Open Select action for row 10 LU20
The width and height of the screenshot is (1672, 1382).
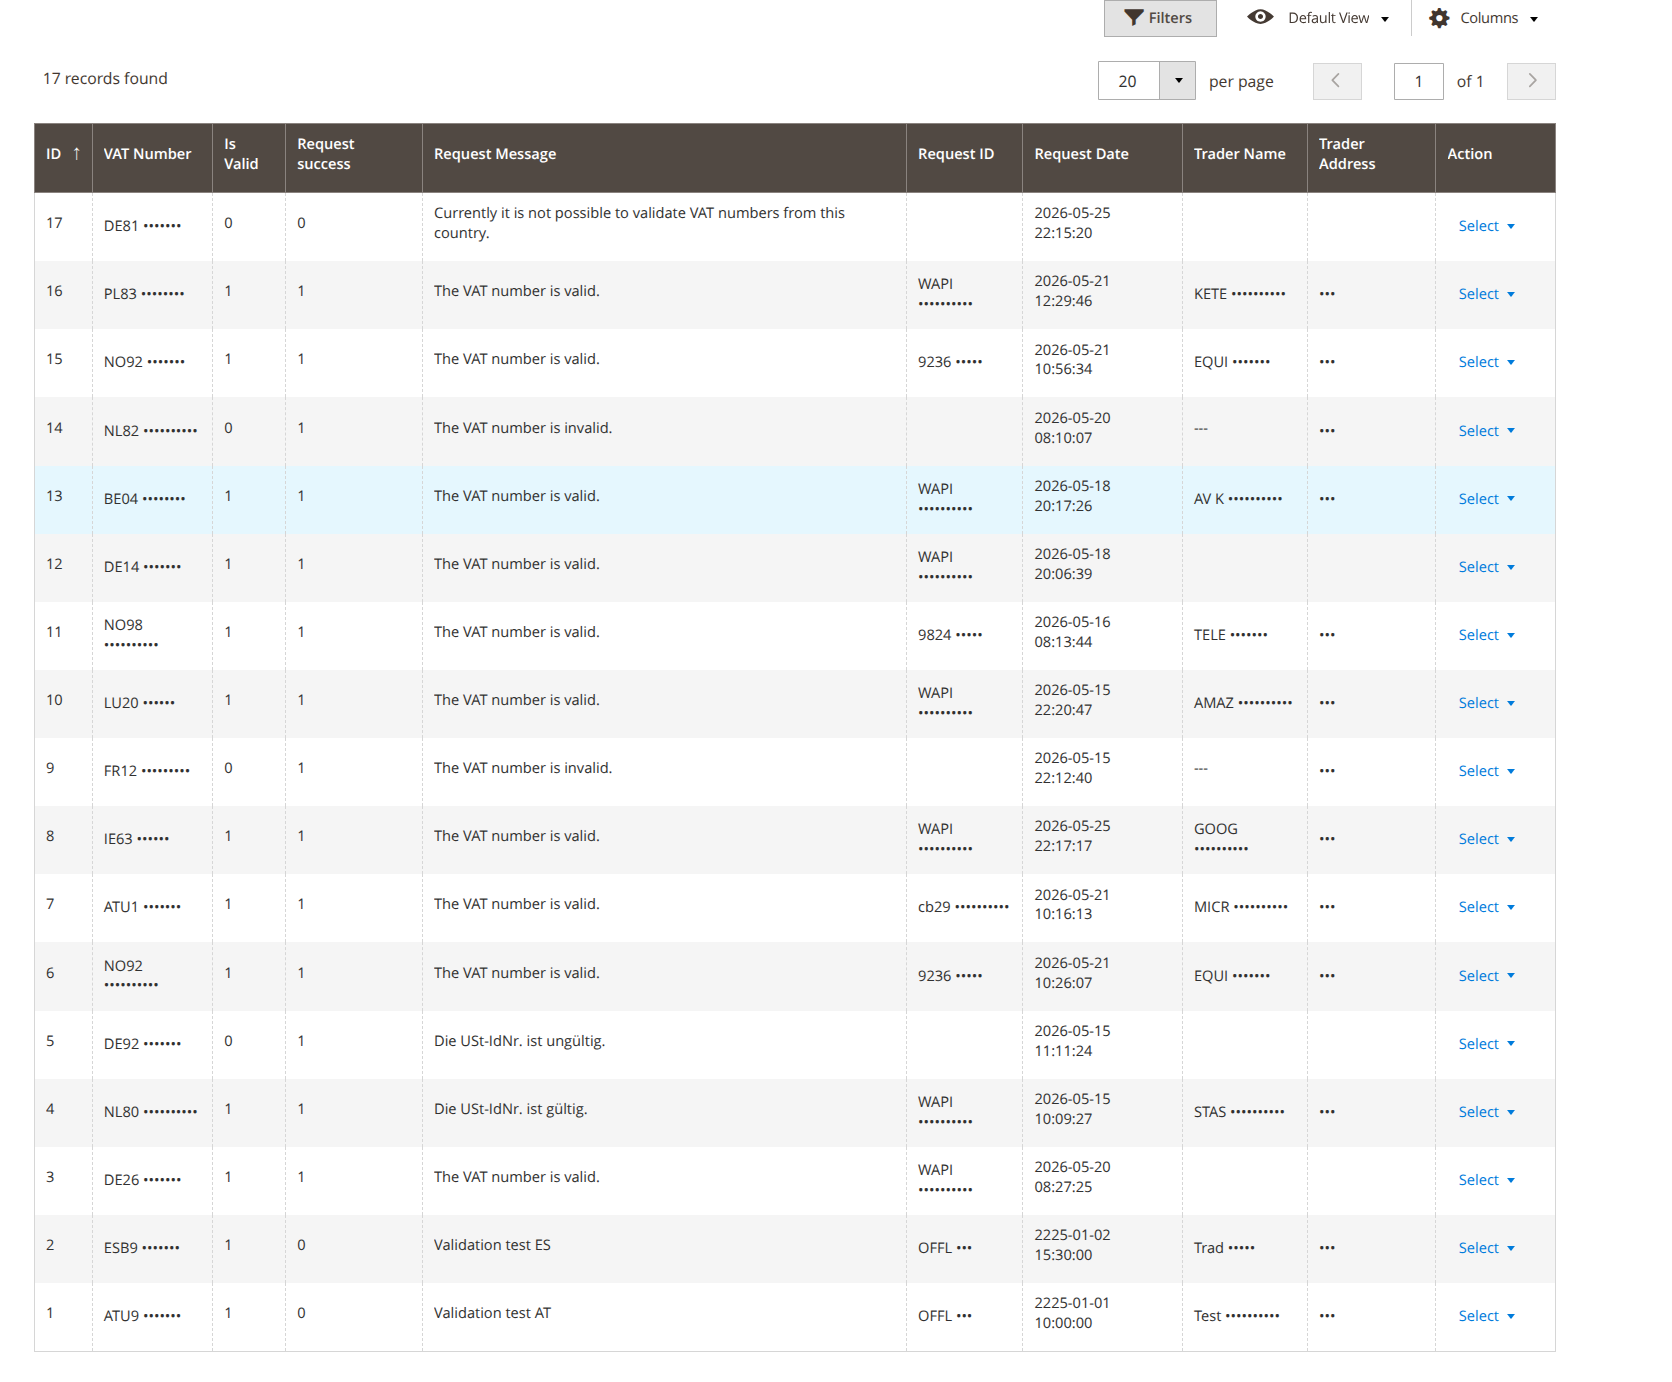[1486, 703]
